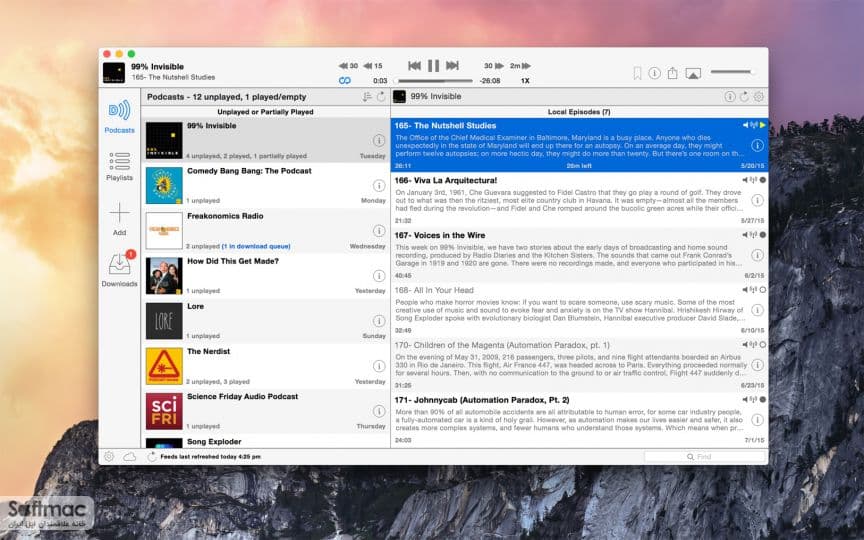864x540 pixels.
Task: Open 99% Invisible podcast settings gear
Action: coord(759,96)
